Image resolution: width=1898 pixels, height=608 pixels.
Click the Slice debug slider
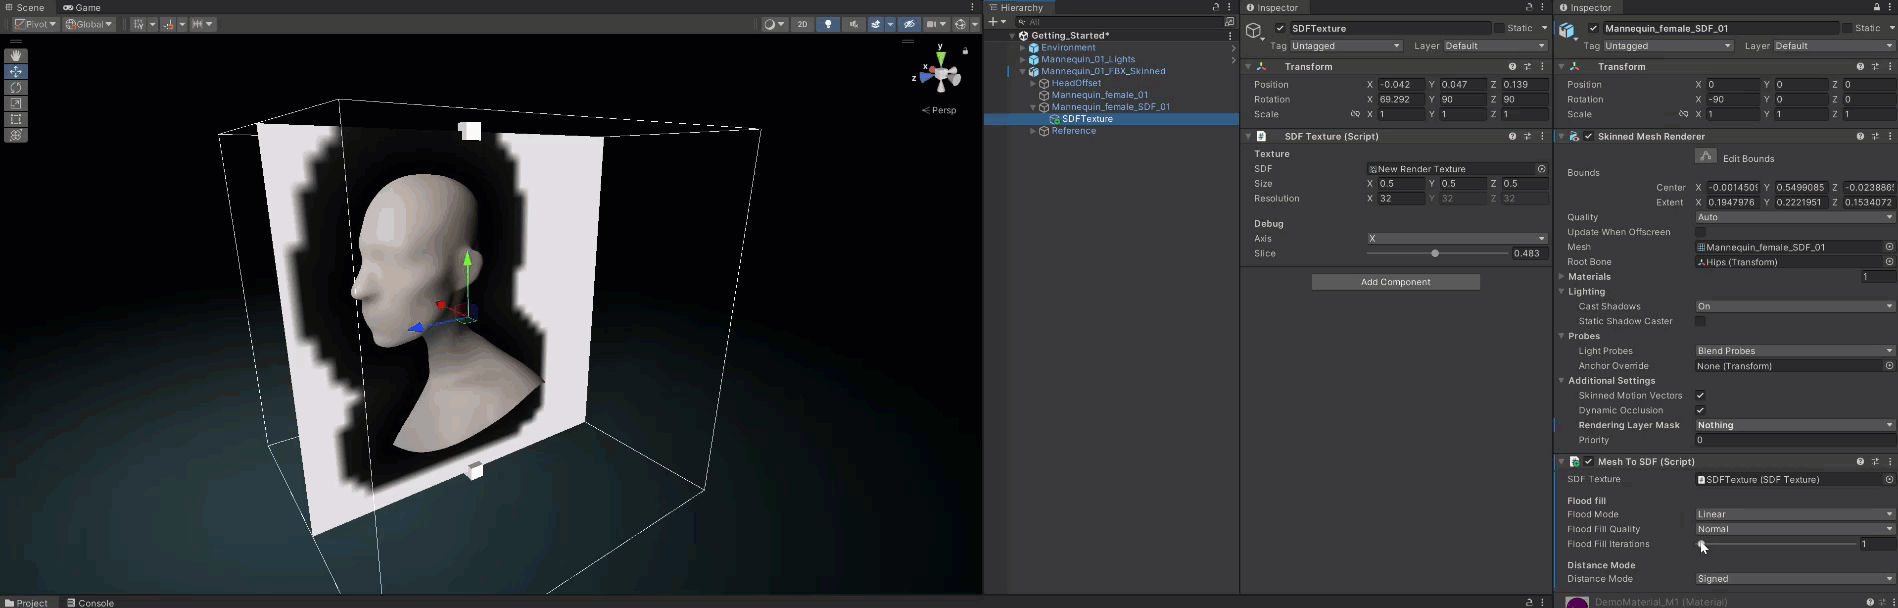(x=1436, y=254)
